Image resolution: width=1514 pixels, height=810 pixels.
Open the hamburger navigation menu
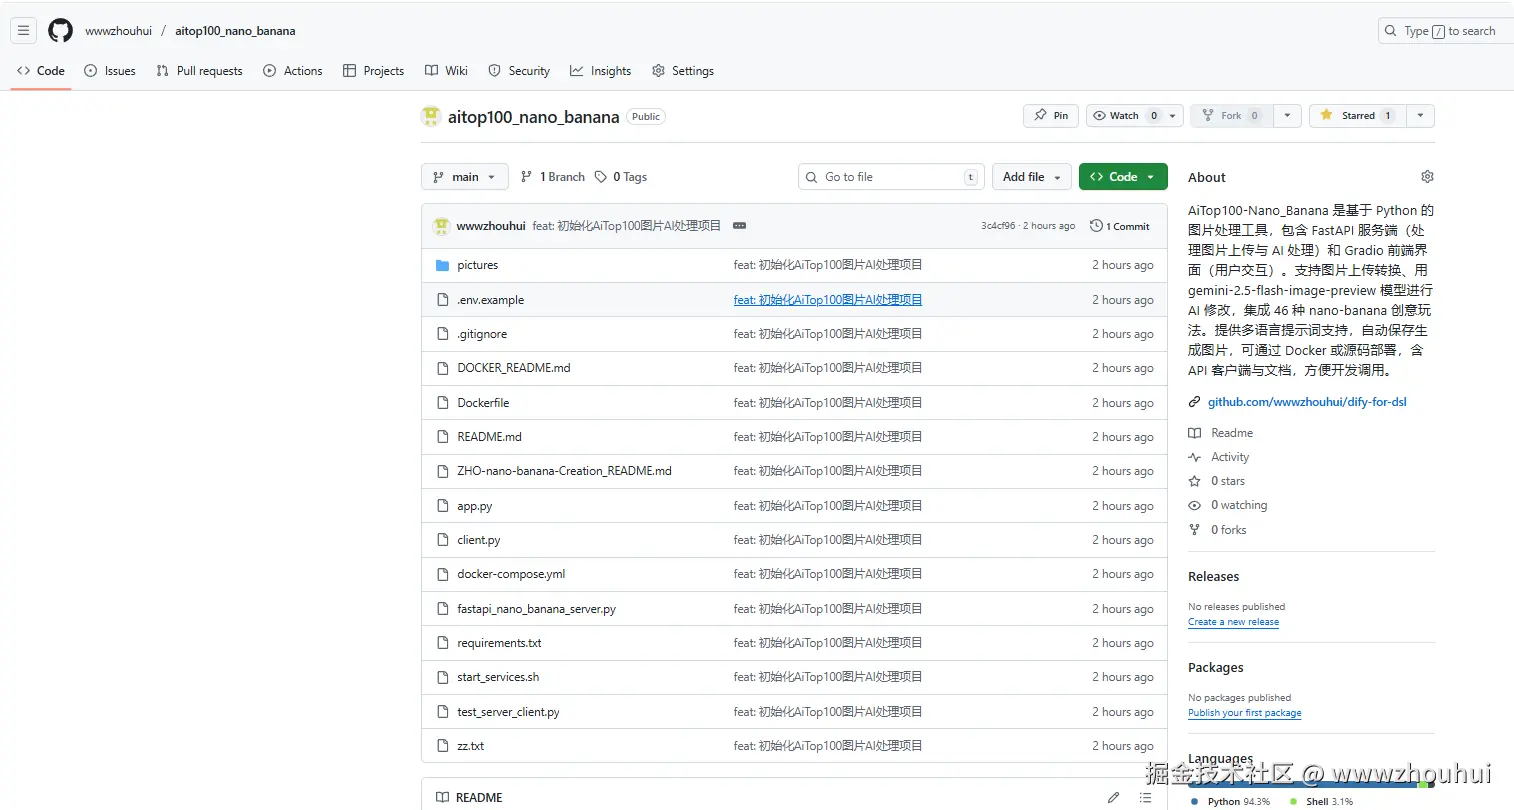23,31
